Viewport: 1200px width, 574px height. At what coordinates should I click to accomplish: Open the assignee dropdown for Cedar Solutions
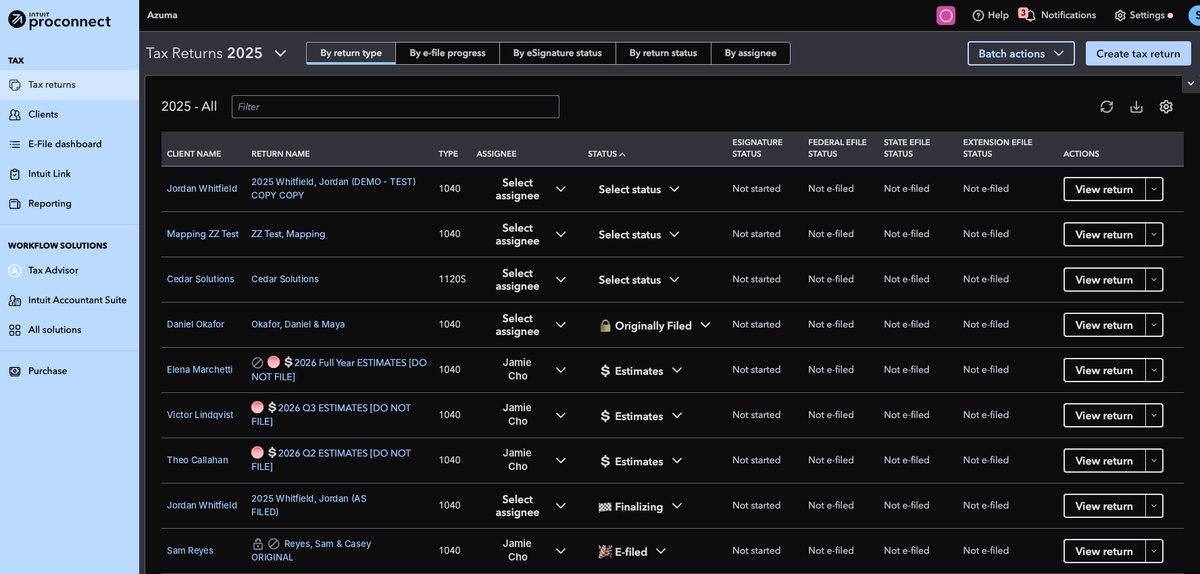(x=531, y=279)
